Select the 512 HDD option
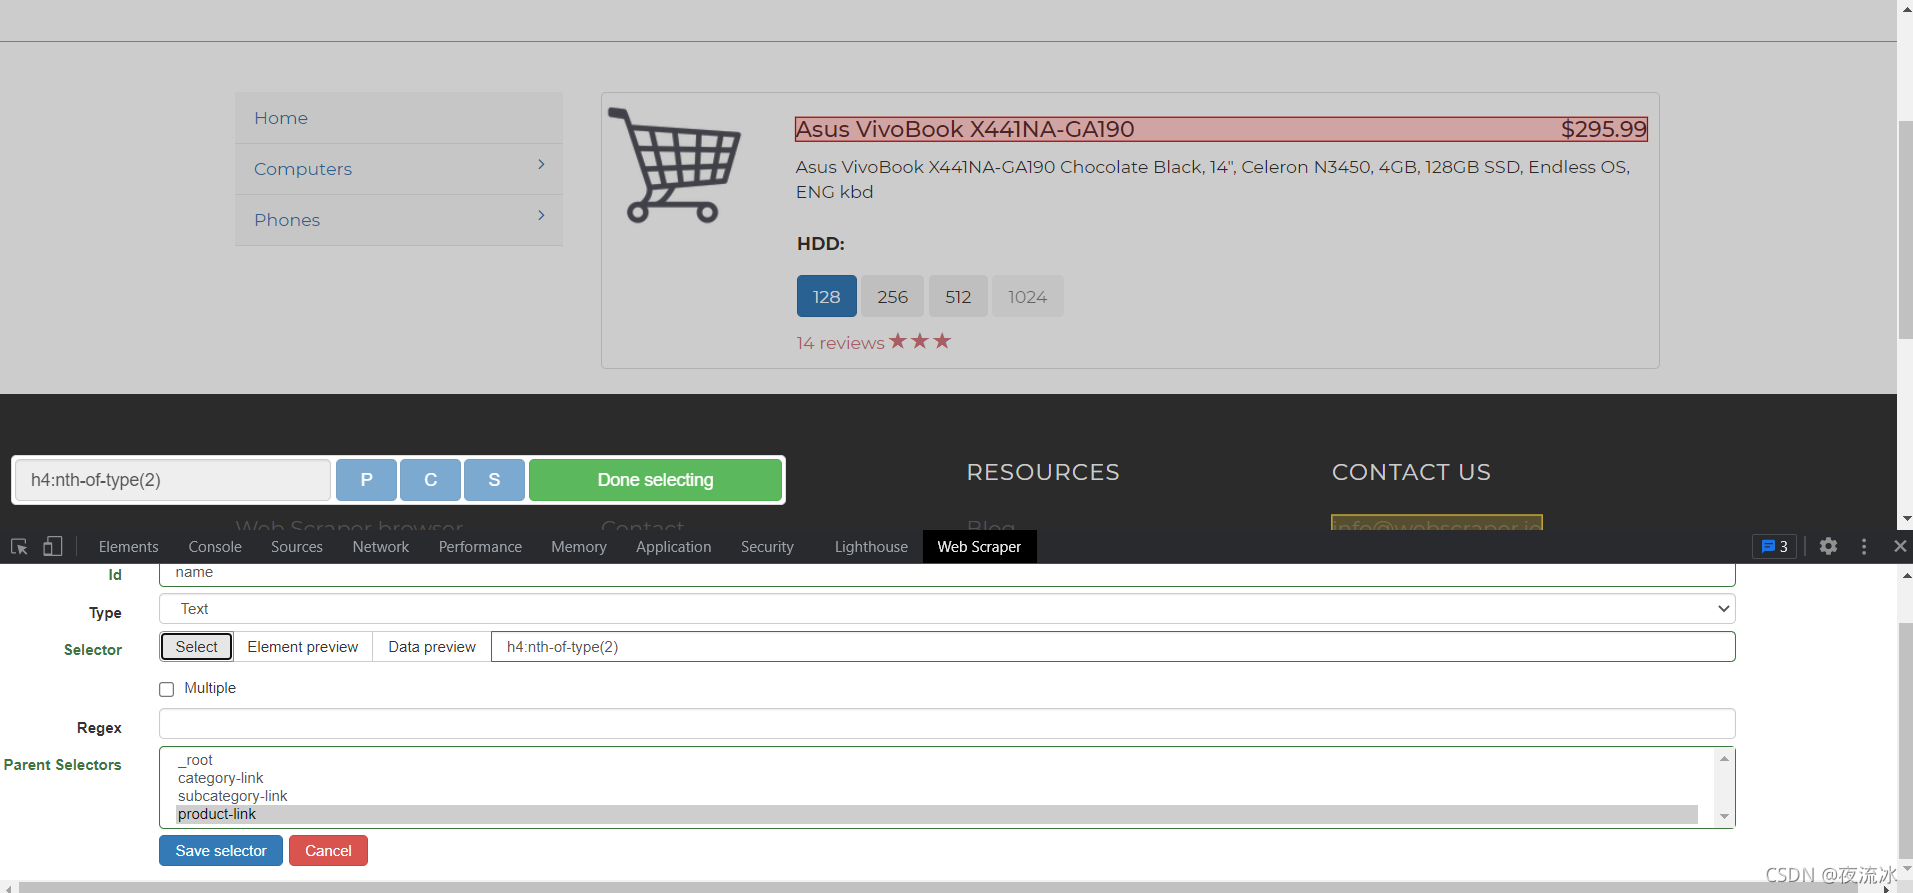The width and height of the screenshot is (1913, 893). 958,297
